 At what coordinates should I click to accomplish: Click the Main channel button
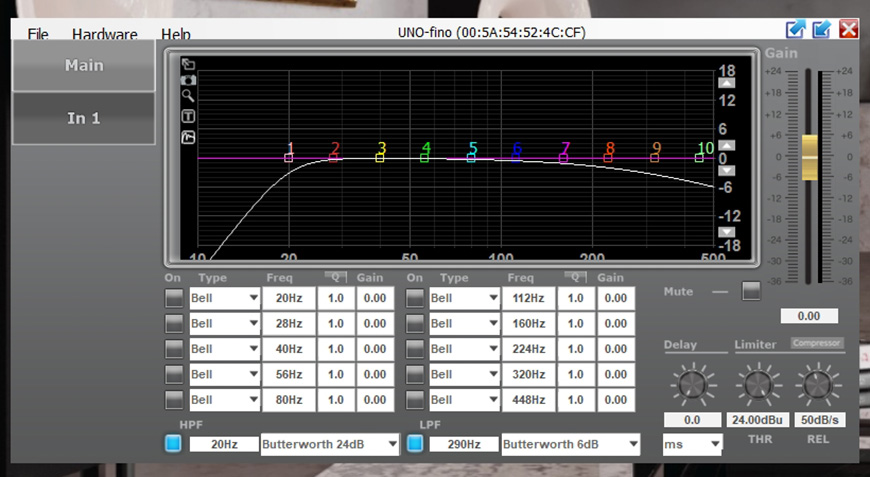tap(84, 66)
